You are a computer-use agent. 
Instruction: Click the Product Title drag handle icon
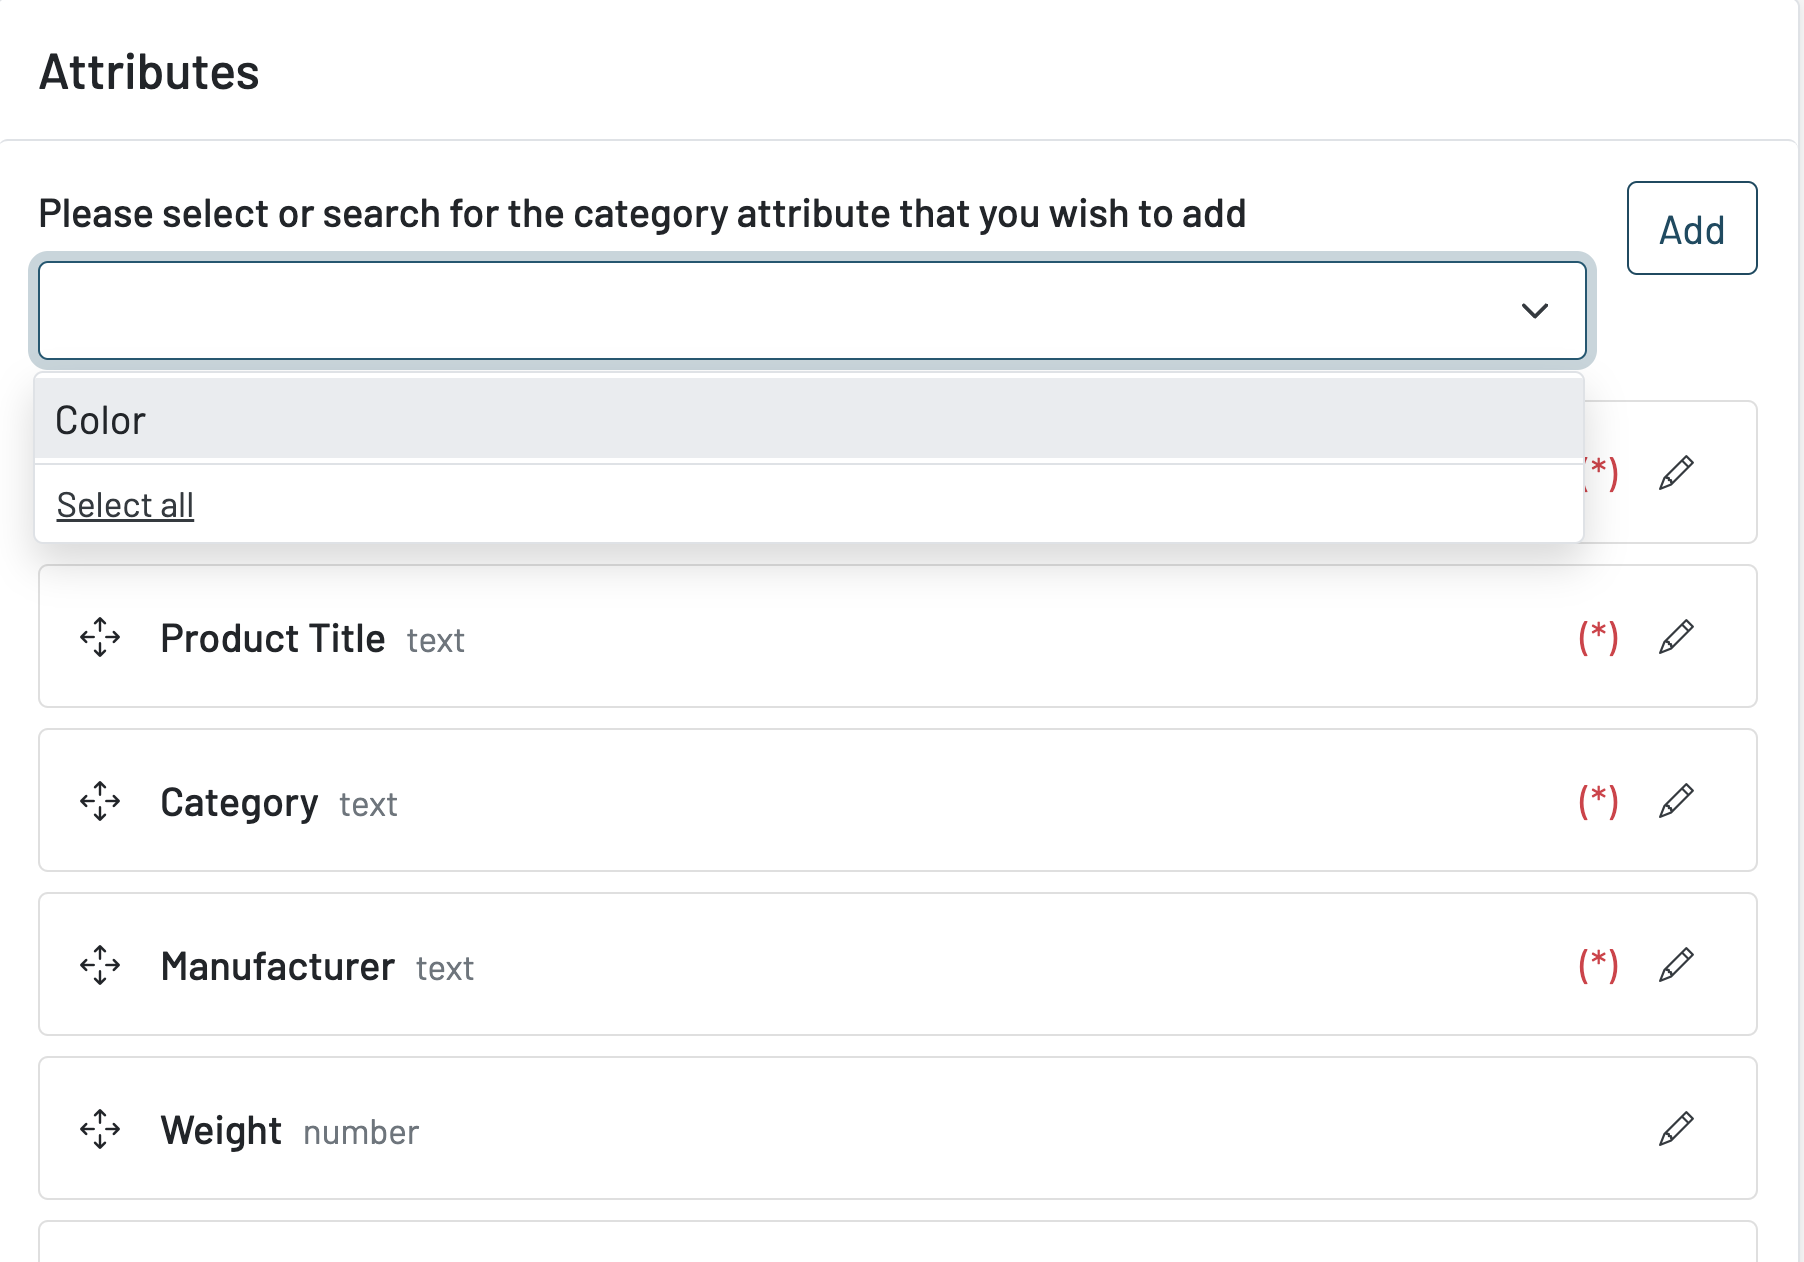pyautogui.click(x=100, y=637)
